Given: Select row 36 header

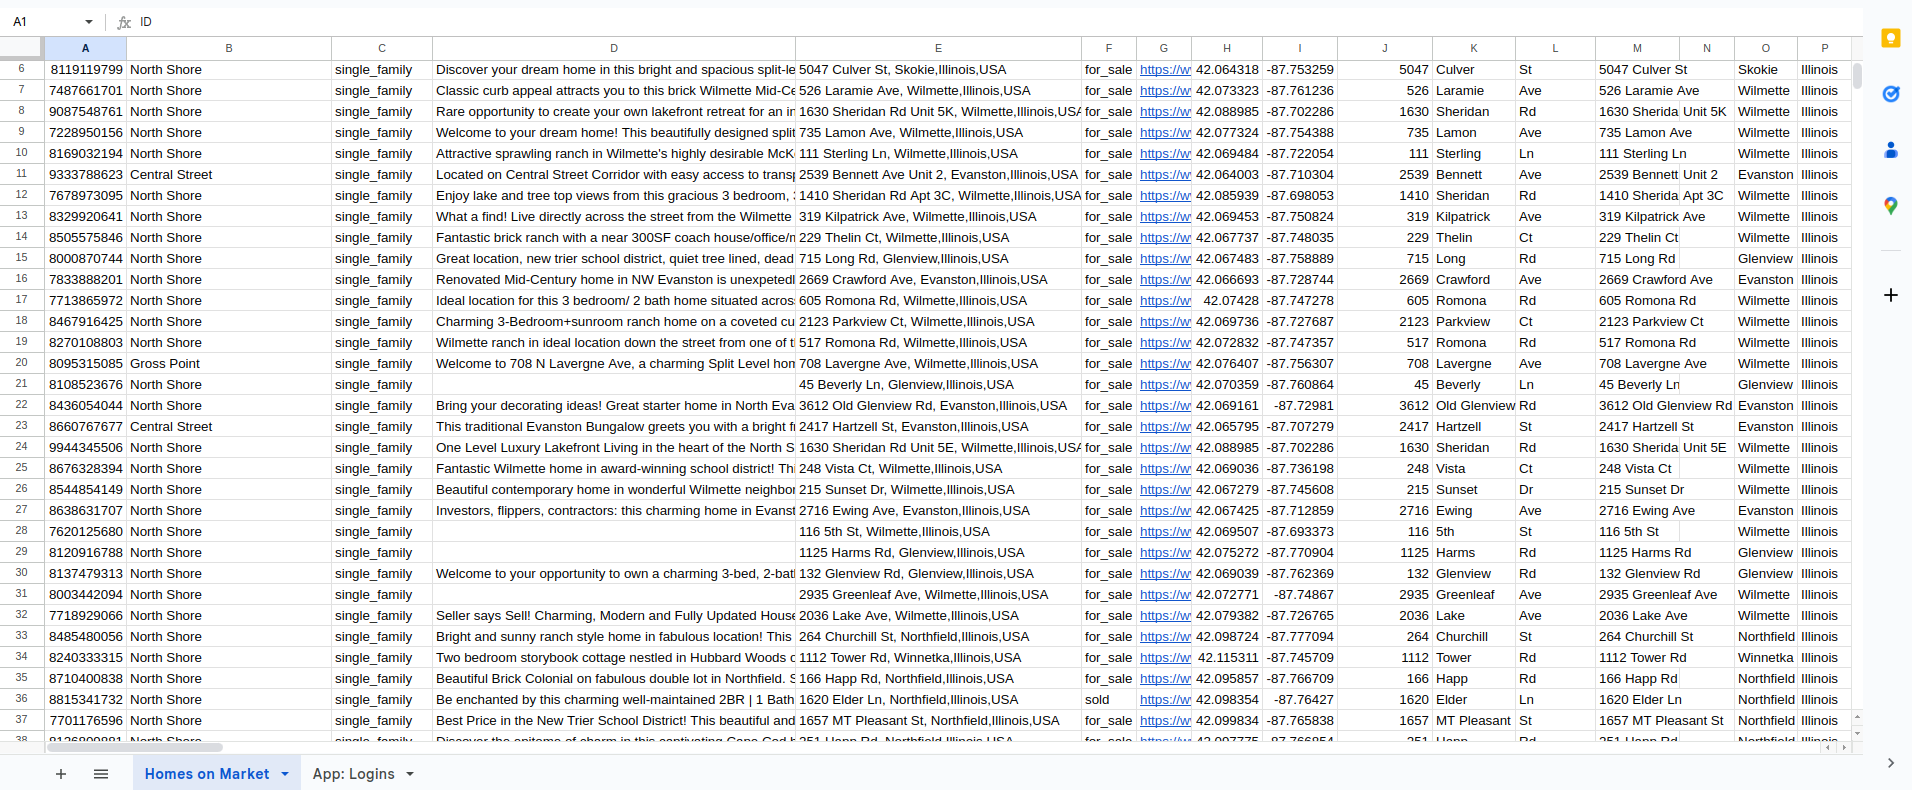Looking at the screenshot, I should point(21,699).
